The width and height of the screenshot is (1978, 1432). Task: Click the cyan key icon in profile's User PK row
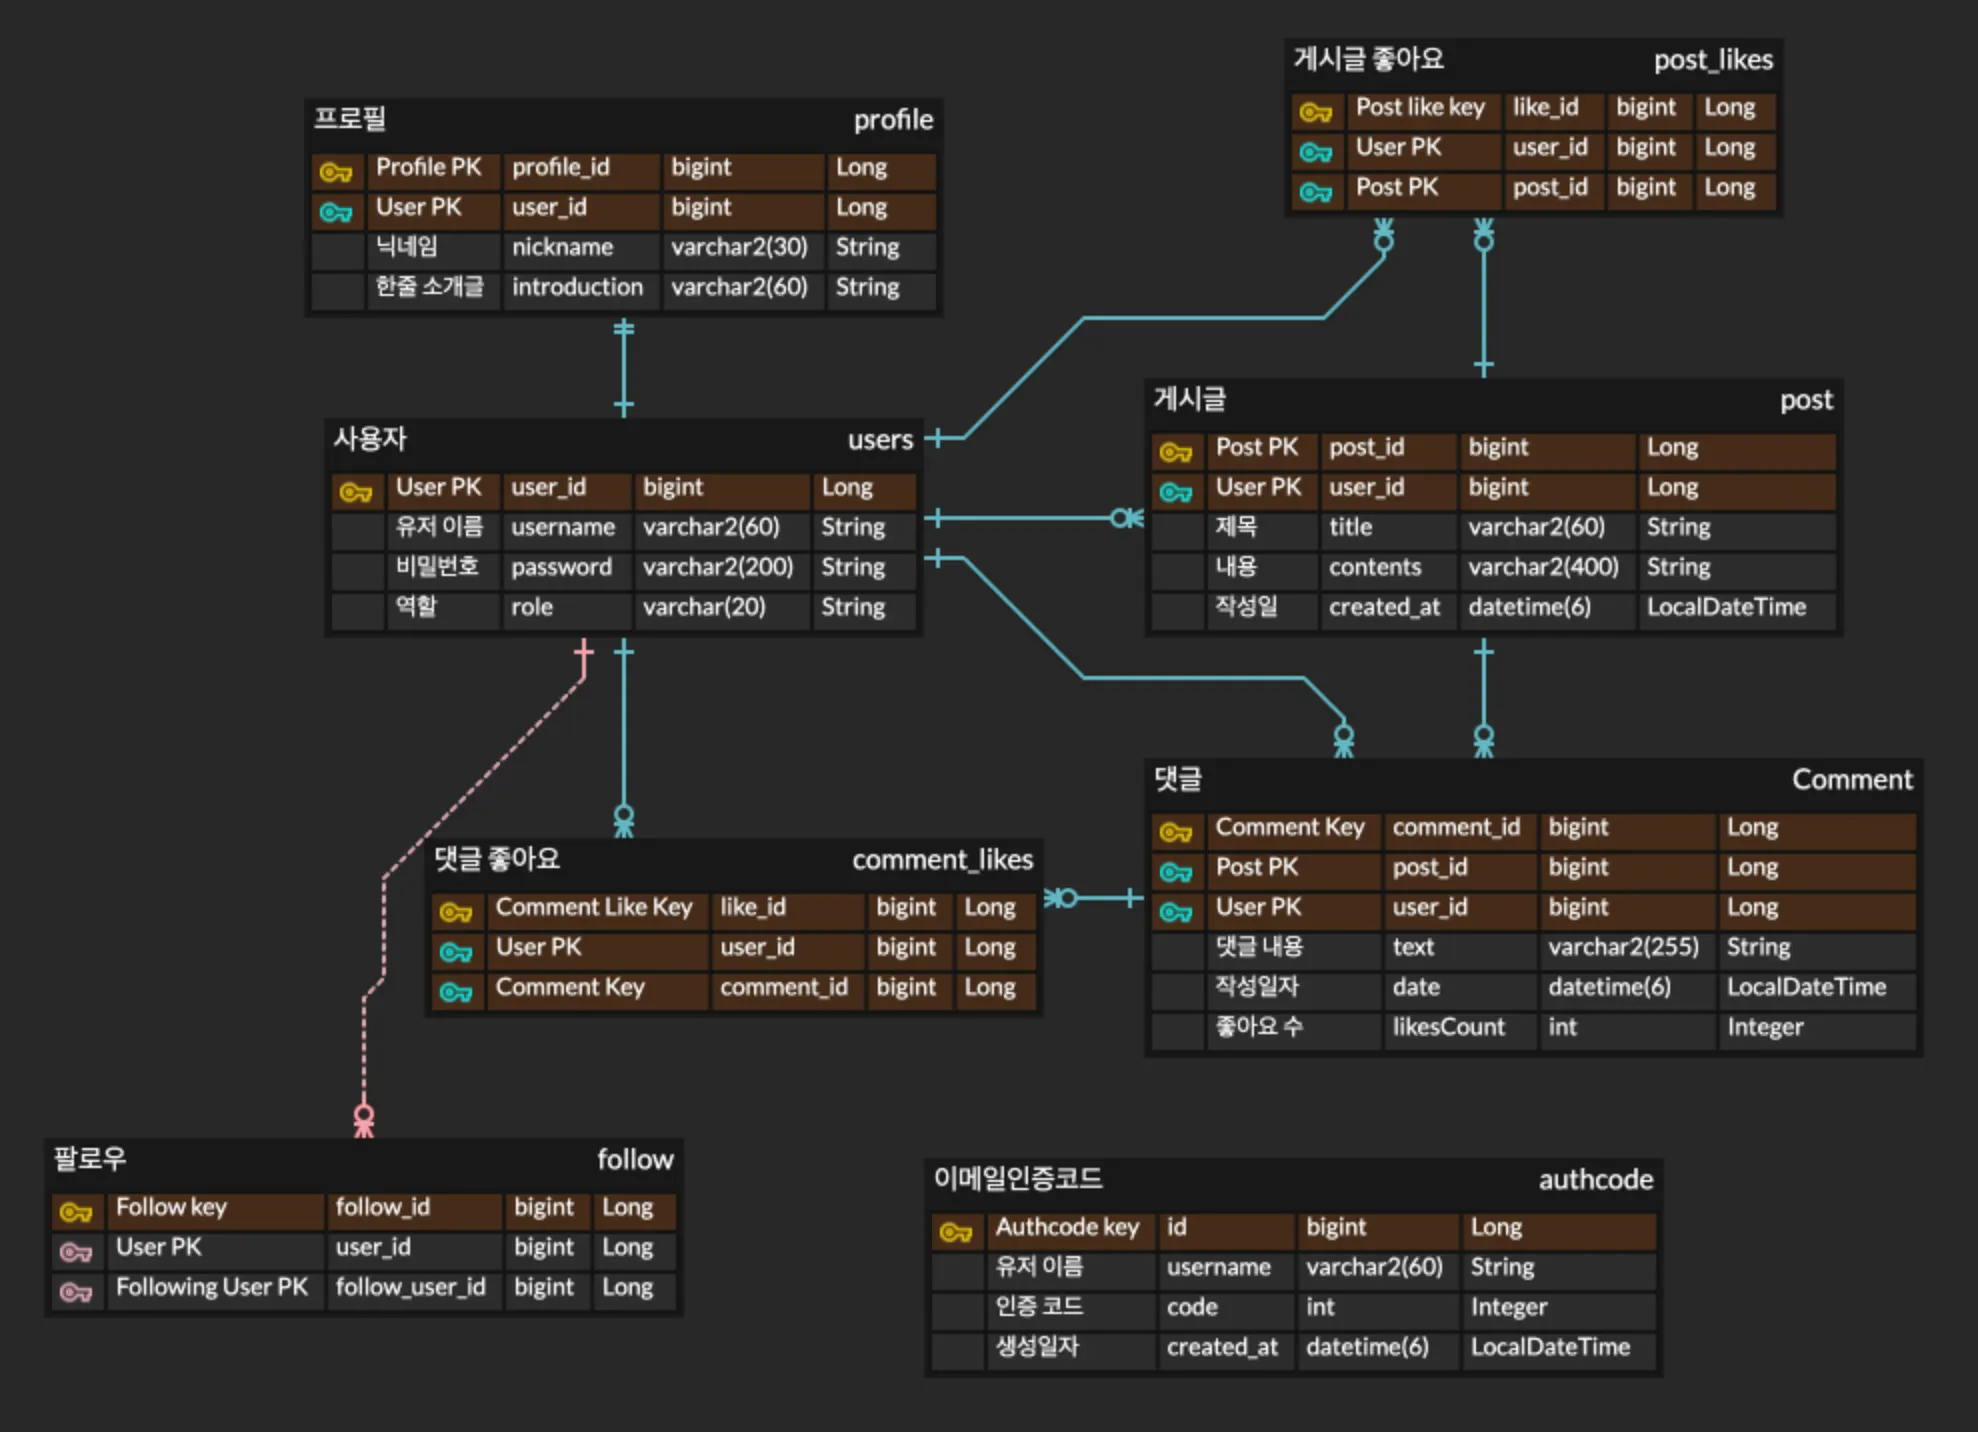pos(336,212)
